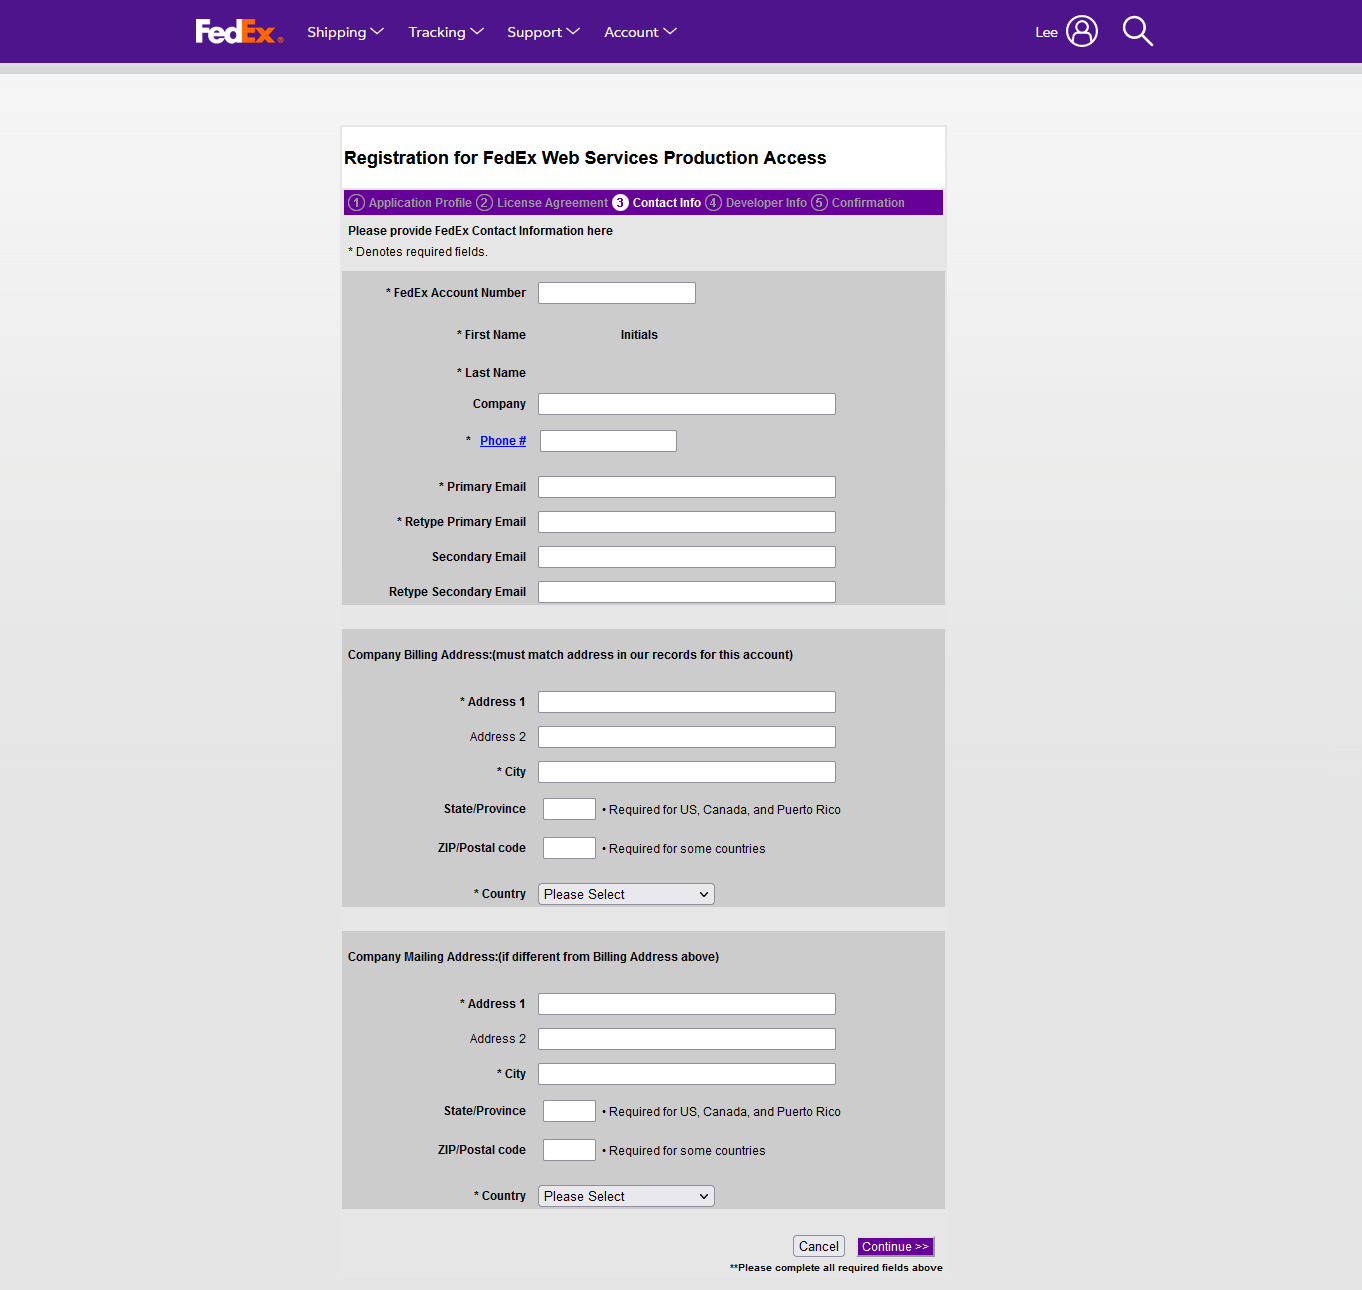The width and height of the screenshot is (1362, 1290).
Task: Open the search icon in the header
Action: (1137, 31)
